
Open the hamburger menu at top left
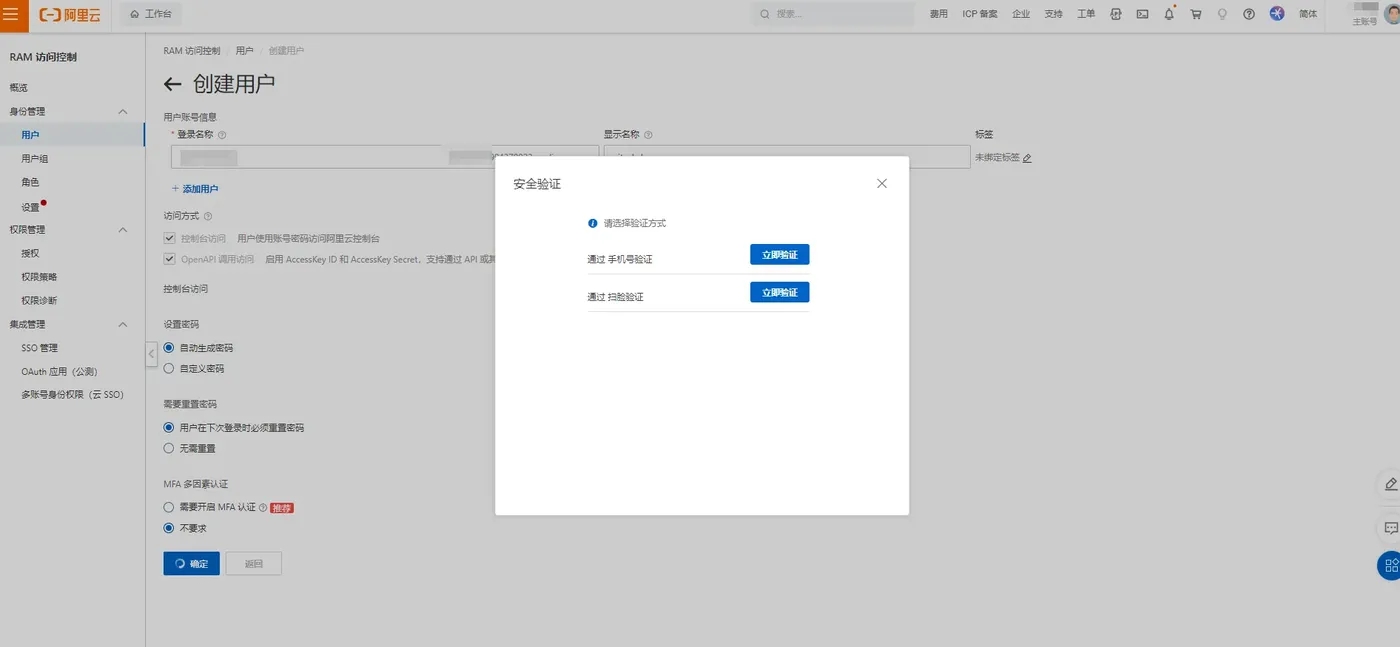[x=10, y=14]
